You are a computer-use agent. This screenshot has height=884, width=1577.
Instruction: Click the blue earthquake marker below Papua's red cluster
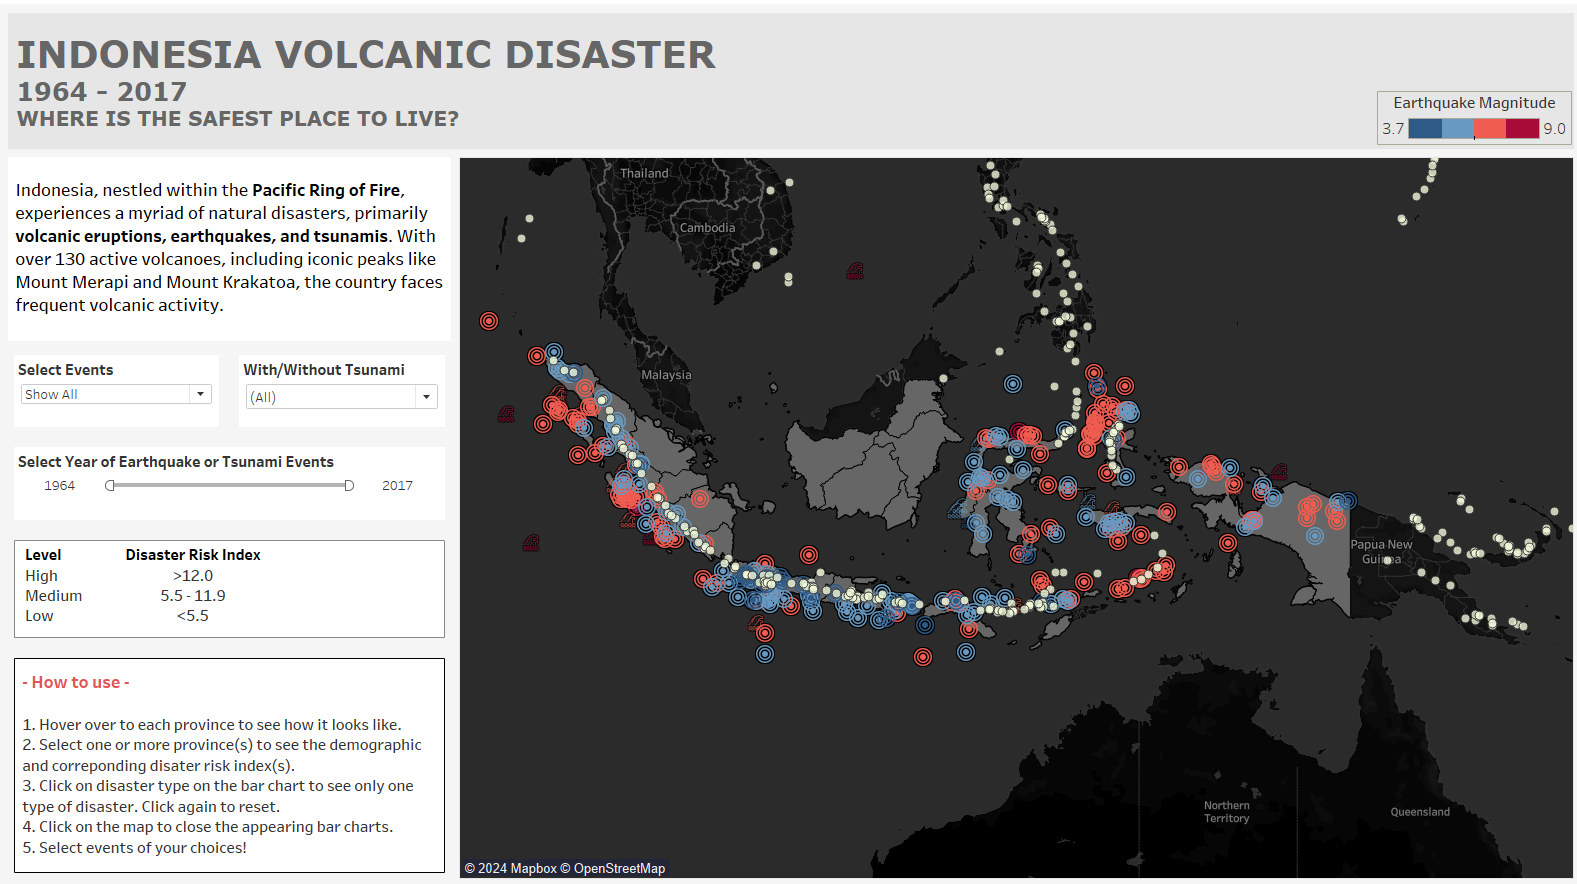tap(1315, 536)
